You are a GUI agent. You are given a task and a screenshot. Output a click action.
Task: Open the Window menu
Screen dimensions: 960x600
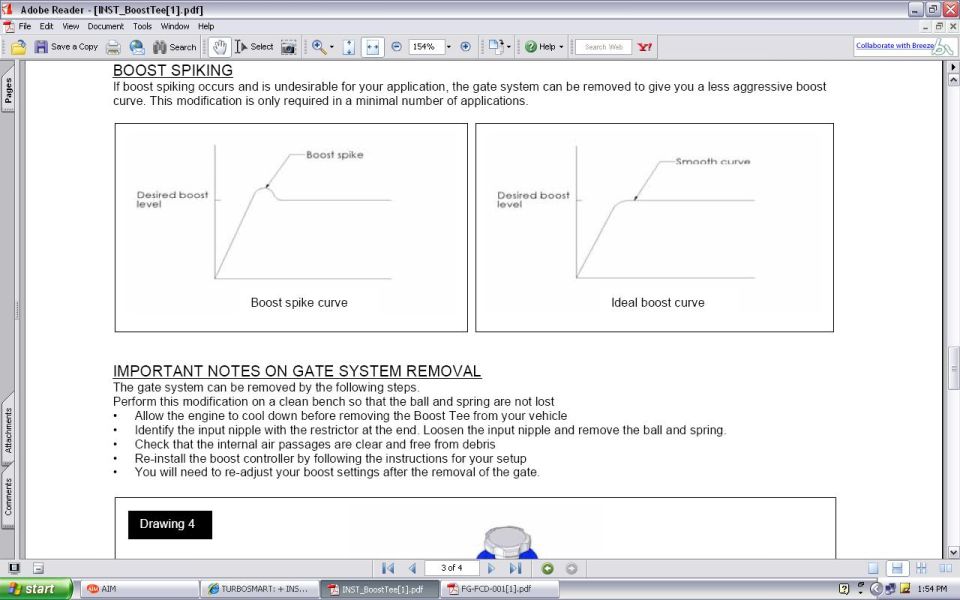point(175,26)
